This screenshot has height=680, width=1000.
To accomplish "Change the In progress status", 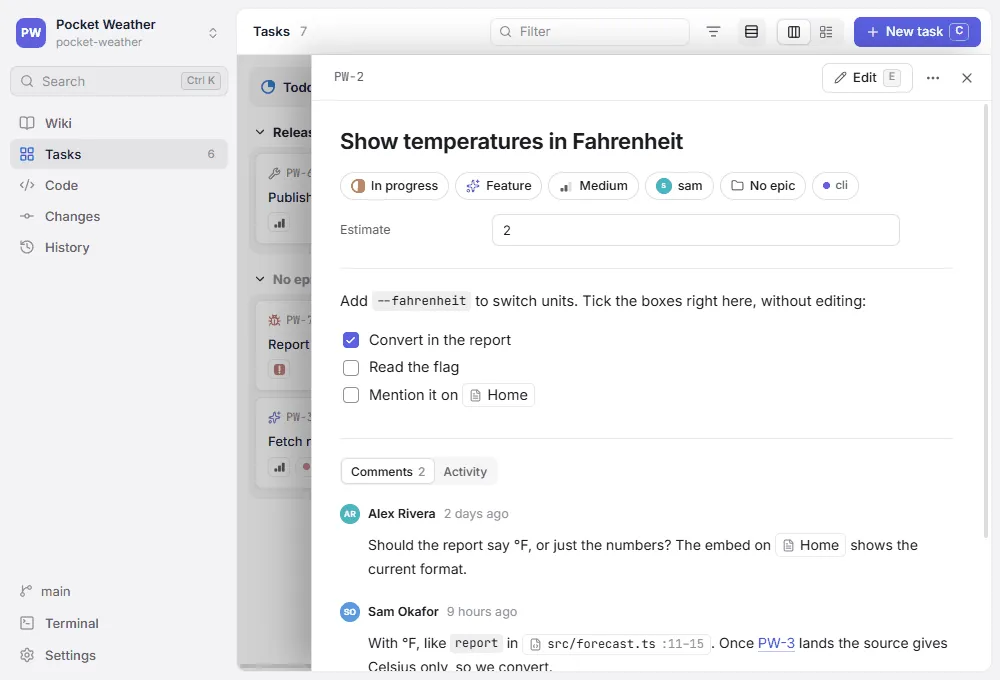I will pos(394,186).
